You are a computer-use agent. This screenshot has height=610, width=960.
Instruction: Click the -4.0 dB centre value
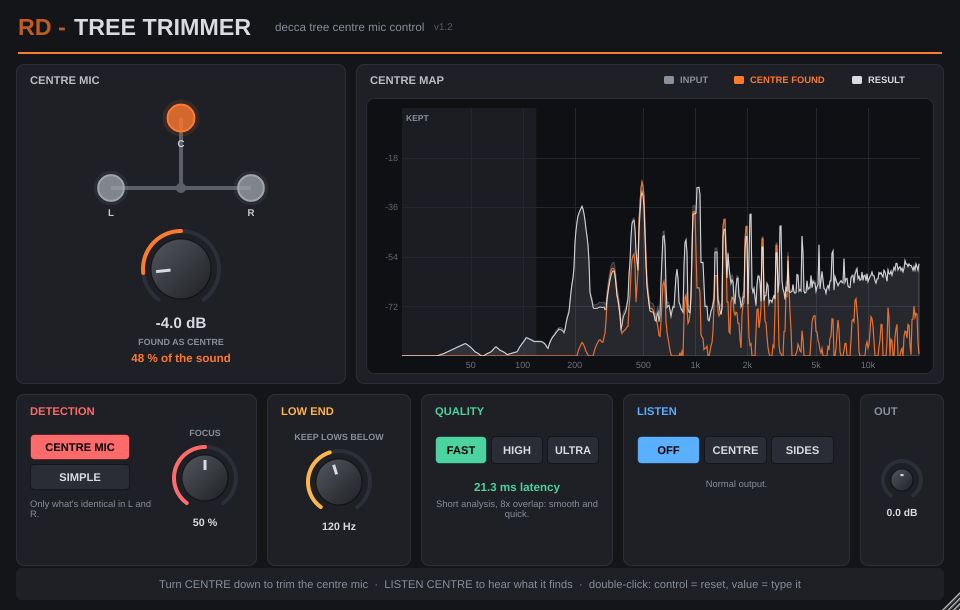(181, 323)
